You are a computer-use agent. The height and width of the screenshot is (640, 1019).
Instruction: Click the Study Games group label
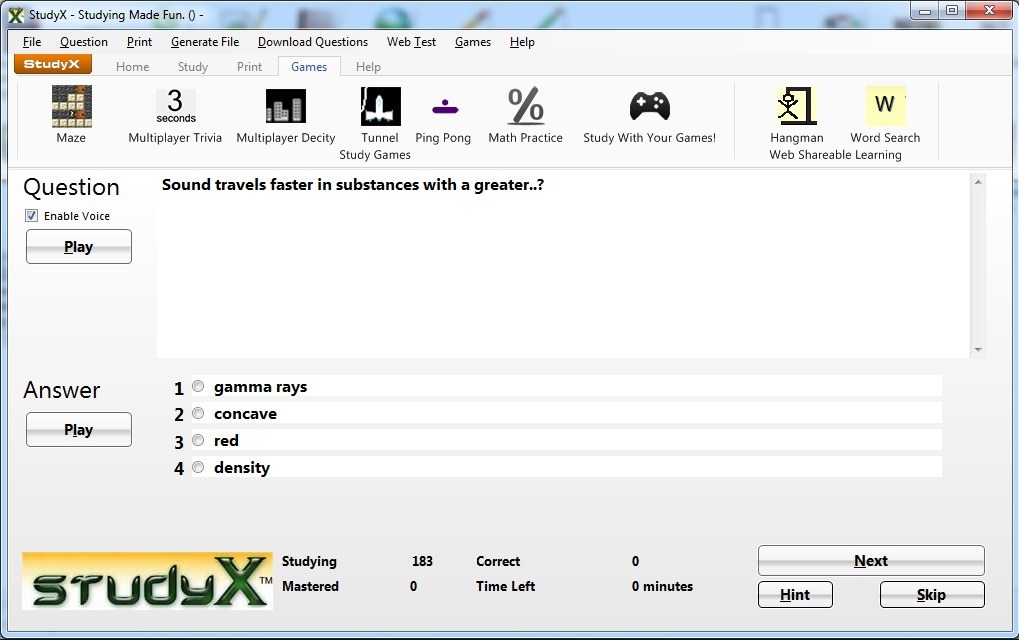(x=375, y=155)
